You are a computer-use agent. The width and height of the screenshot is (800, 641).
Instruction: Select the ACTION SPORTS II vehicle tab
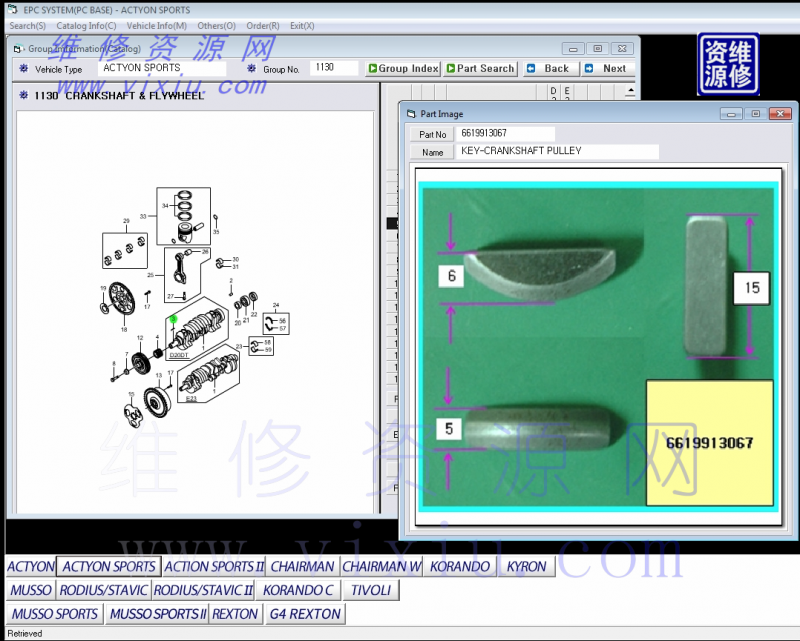214,566
